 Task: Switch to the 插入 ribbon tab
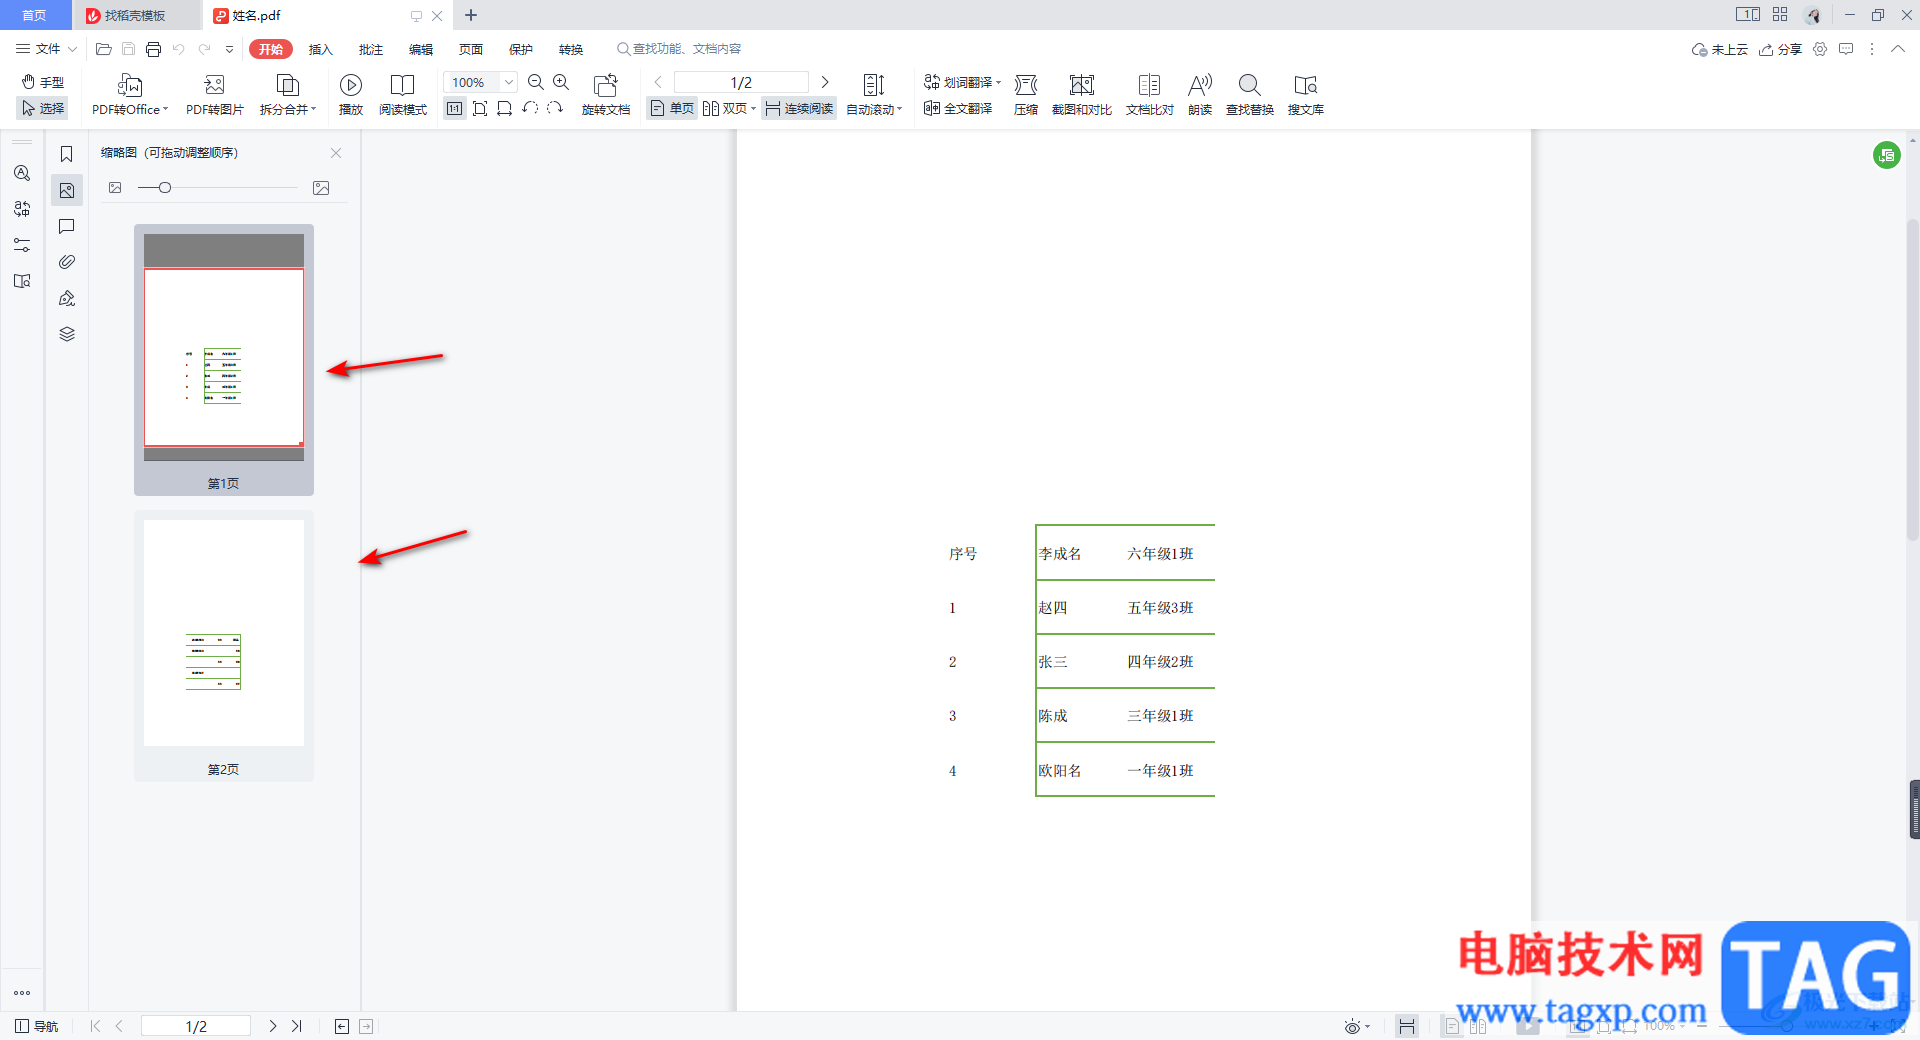[321, 49]
